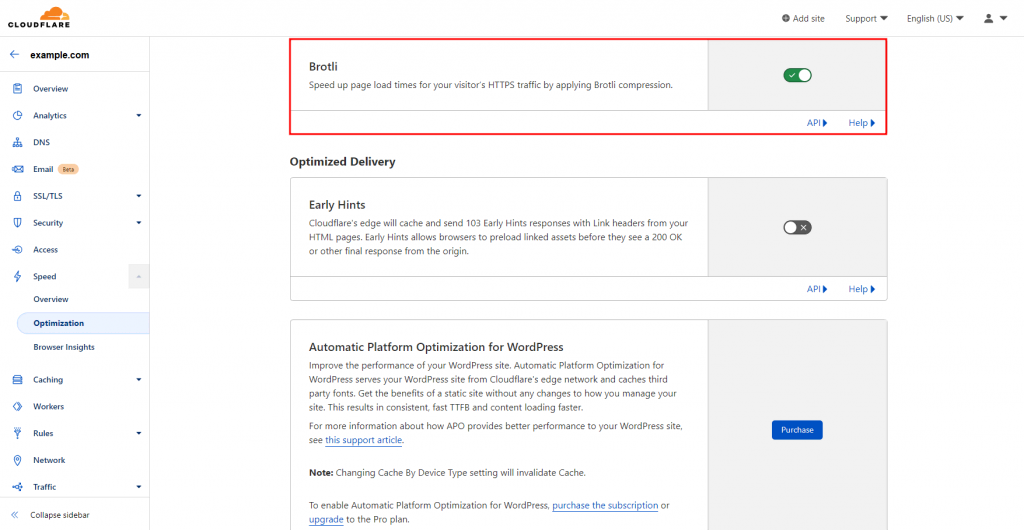The image size is (1024, 530).
Task: Open the Workers page
Action: 48,406
